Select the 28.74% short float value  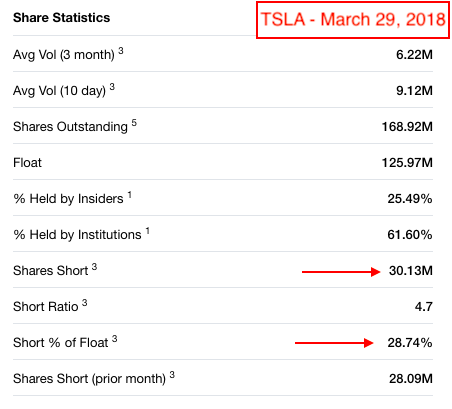click(x=410, y=343)
